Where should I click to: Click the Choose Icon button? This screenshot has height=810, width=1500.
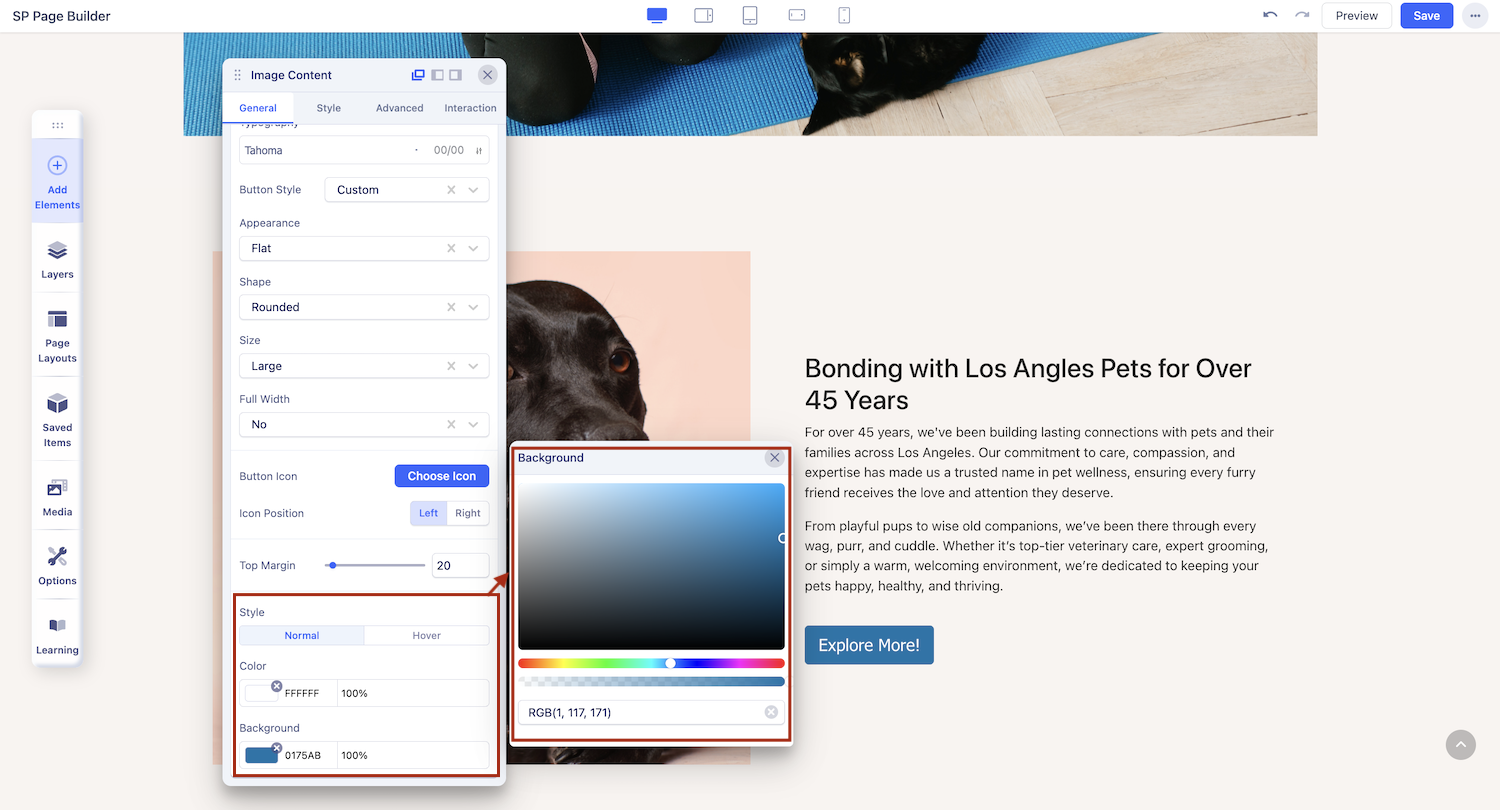coord(441,476)
